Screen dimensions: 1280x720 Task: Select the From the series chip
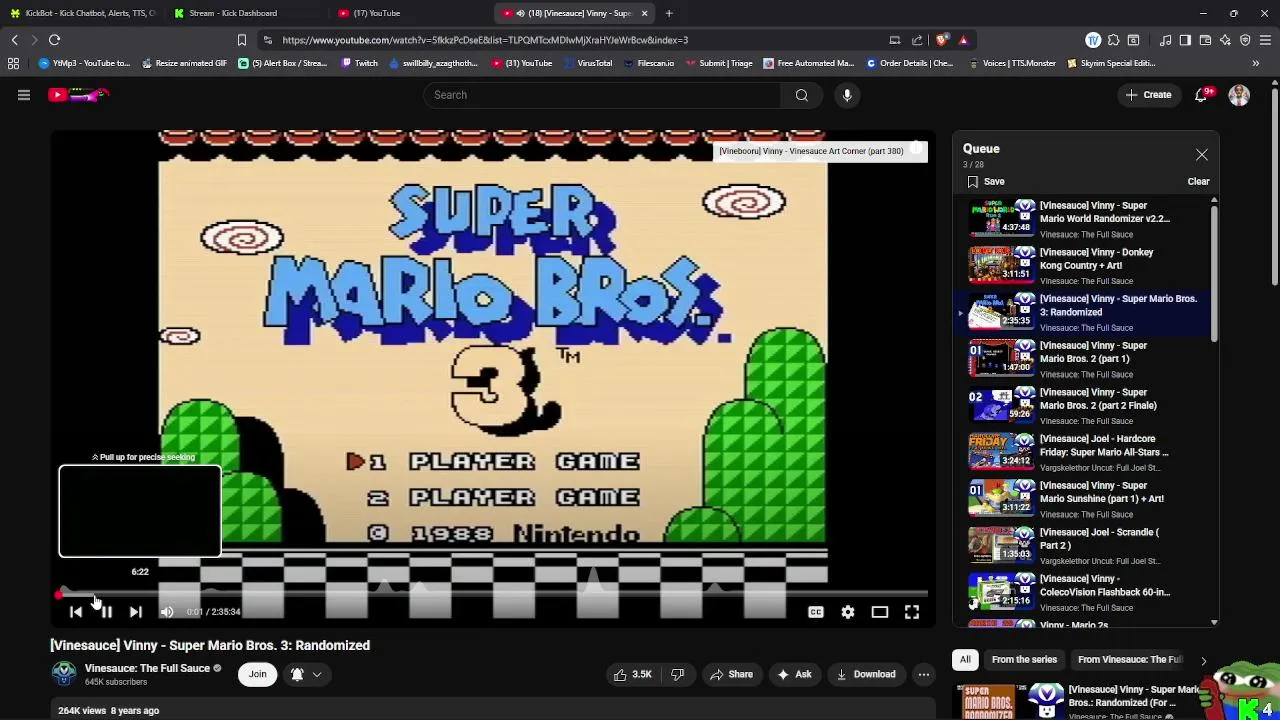pyautogui.click(x=1024, y=660)
